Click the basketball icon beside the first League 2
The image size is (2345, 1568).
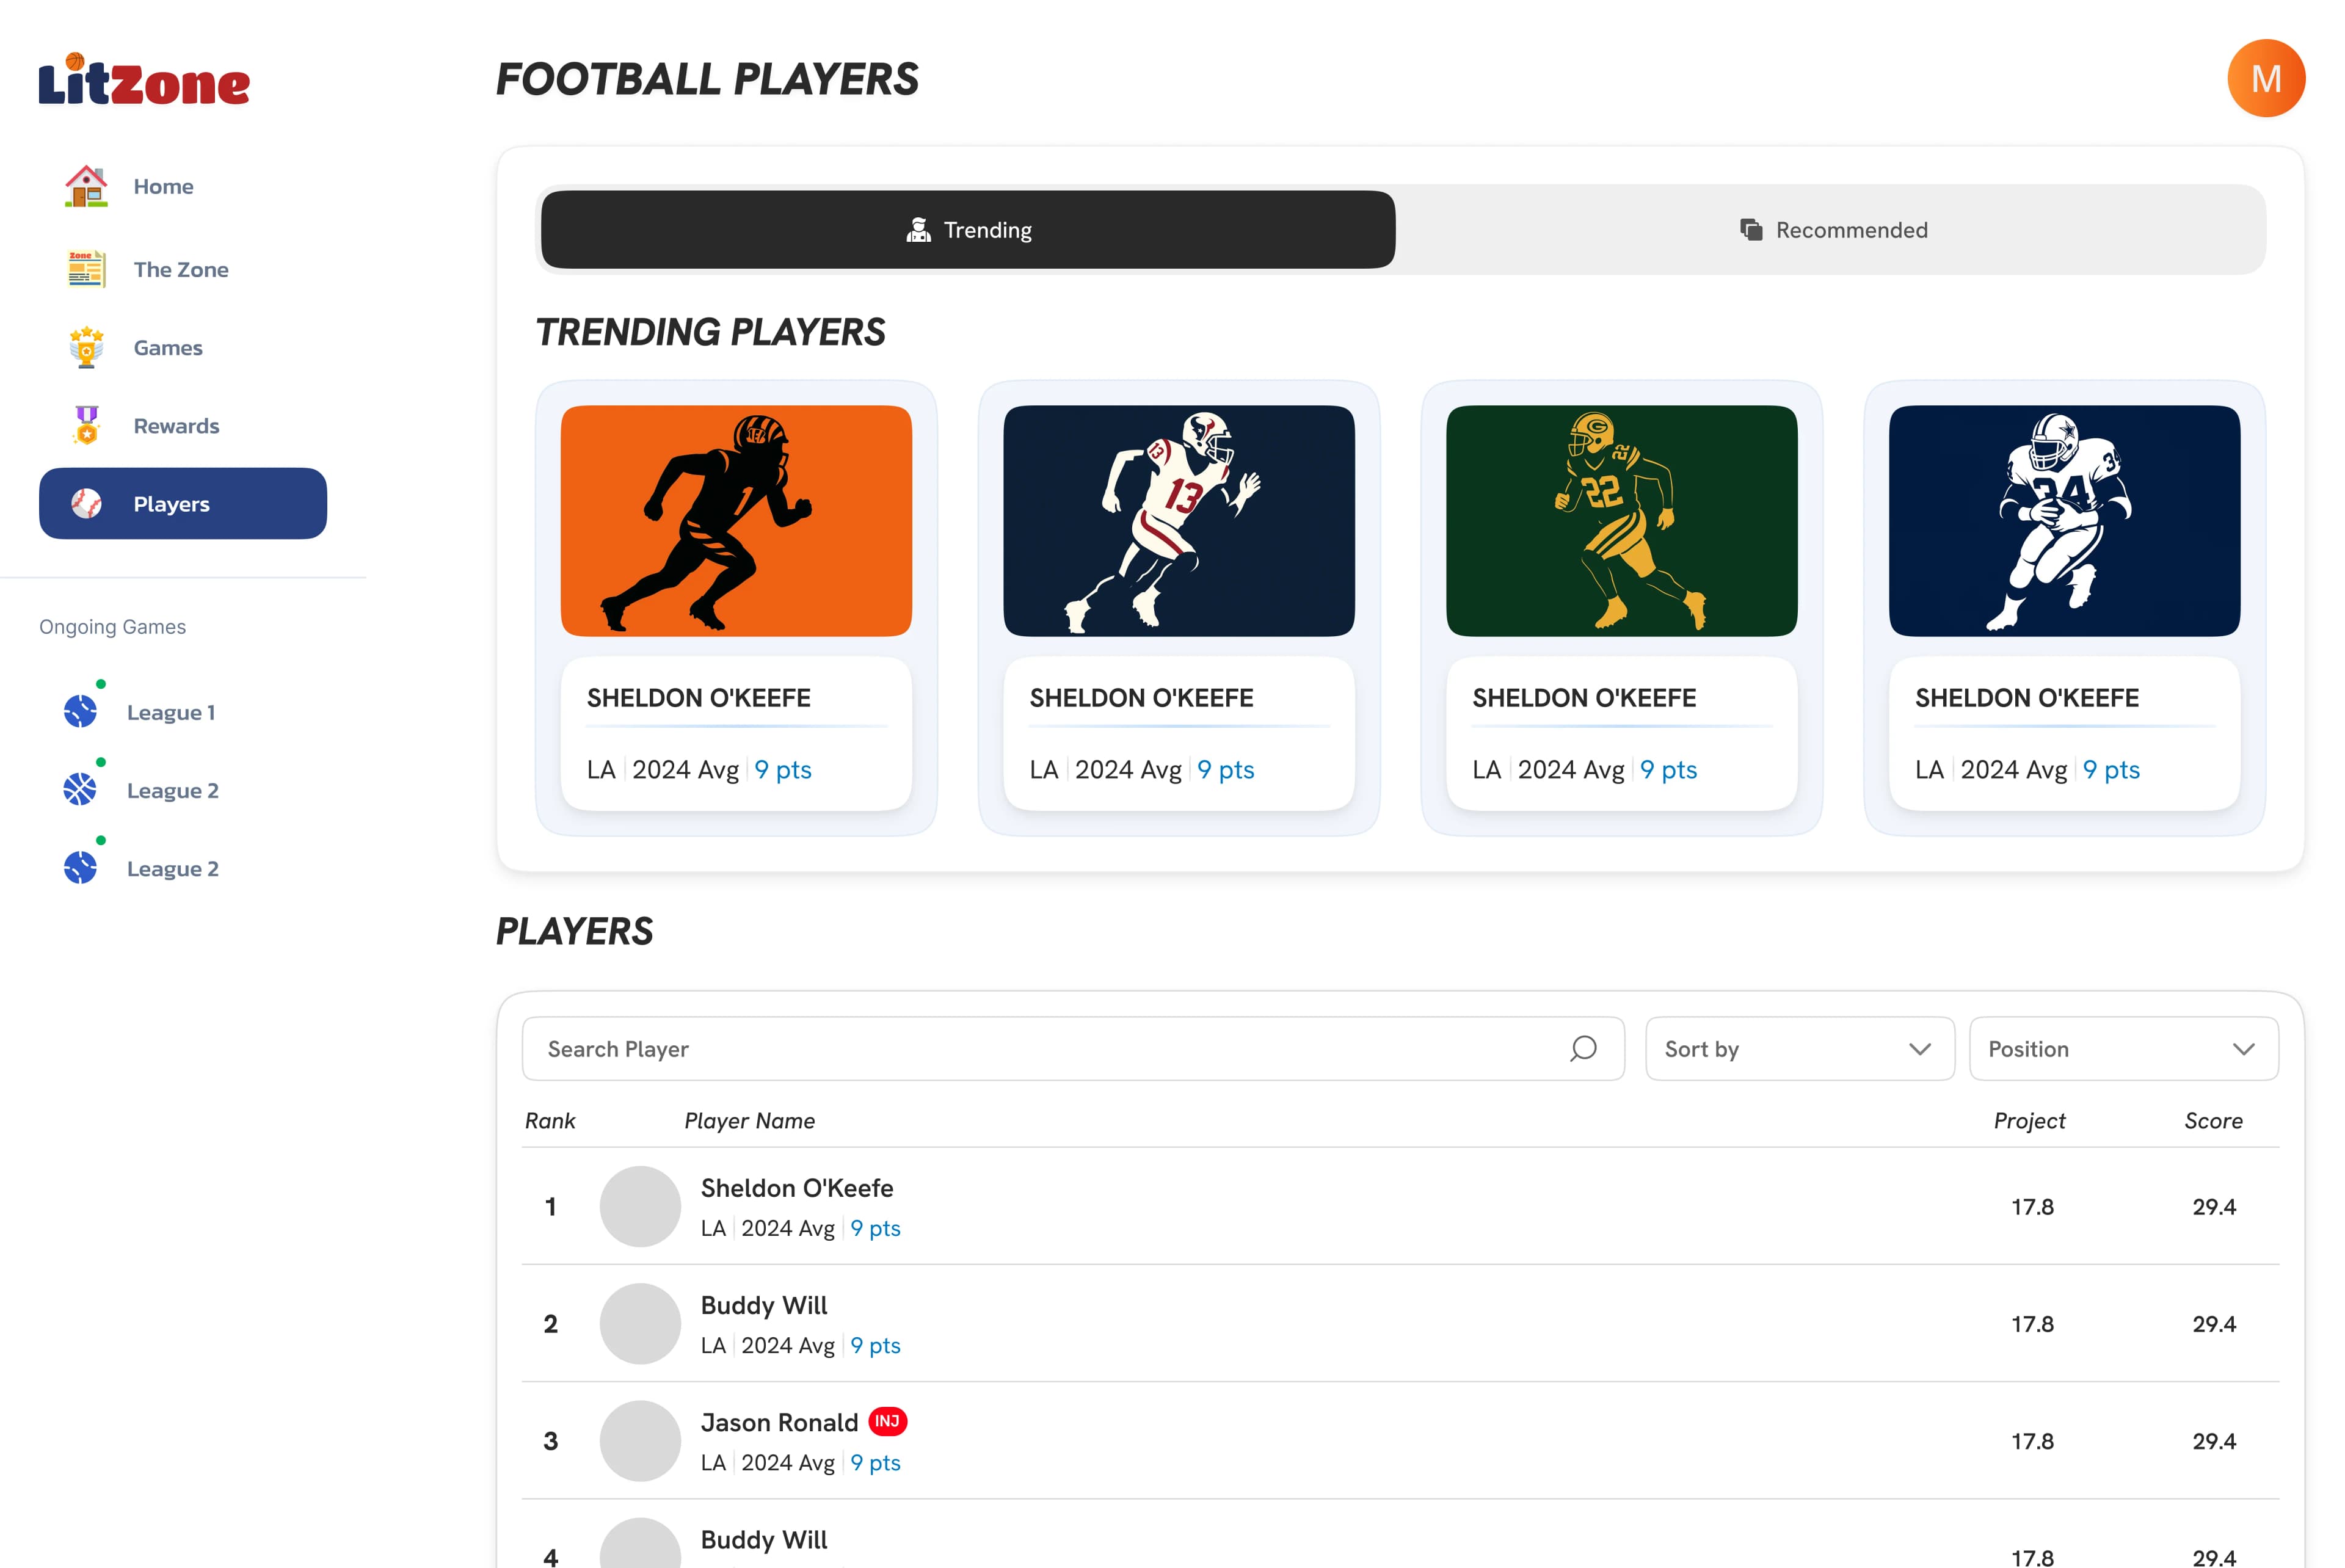pyautogui.click(x=80, y=789)
